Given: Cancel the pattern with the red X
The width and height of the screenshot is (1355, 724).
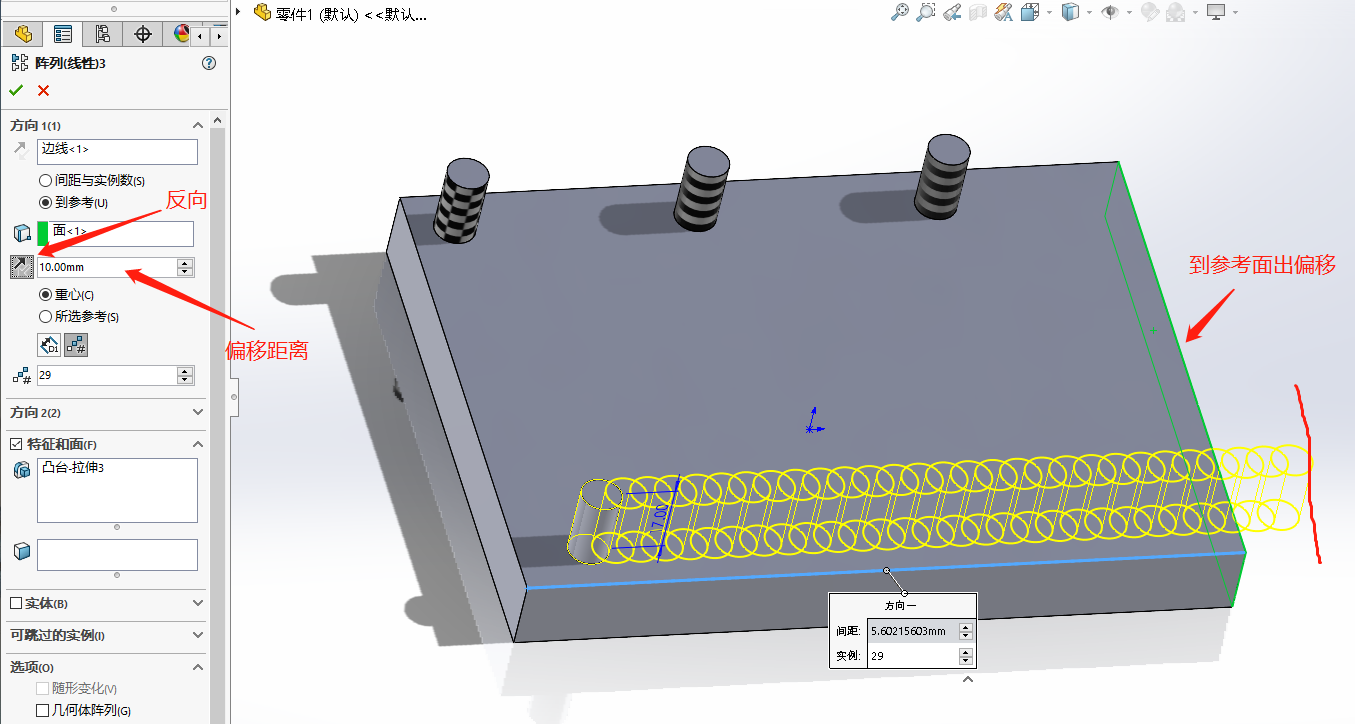Looking at the screenshot, I should point(43,91).
